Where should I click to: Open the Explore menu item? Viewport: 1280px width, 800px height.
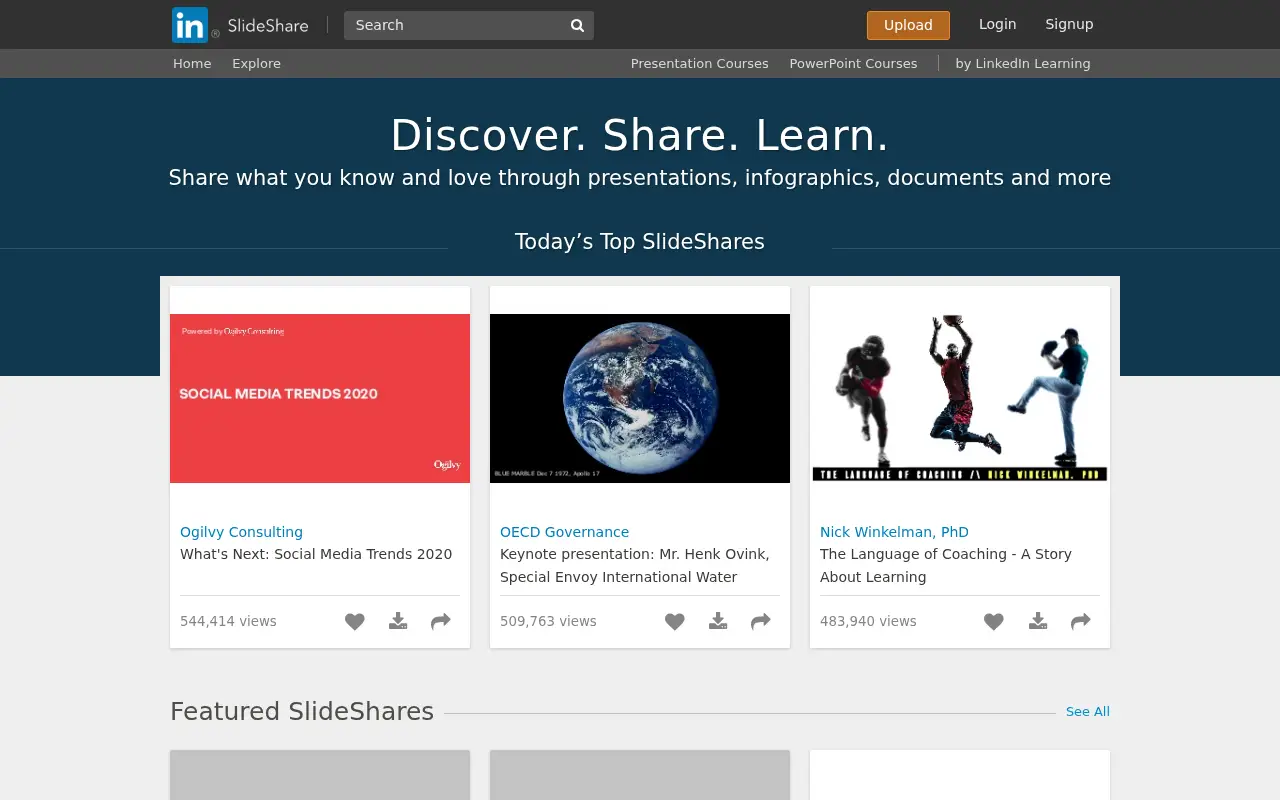(256, 63)
